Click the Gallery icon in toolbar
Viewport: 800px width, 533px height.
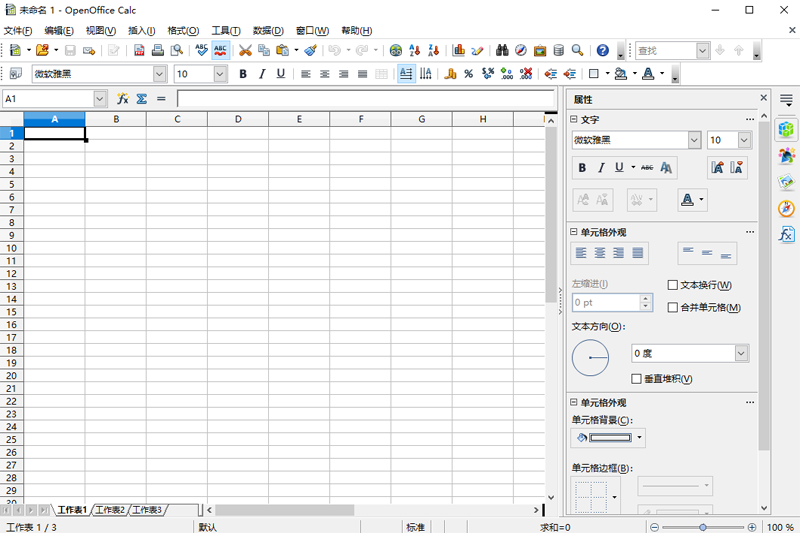pos(540,50)
